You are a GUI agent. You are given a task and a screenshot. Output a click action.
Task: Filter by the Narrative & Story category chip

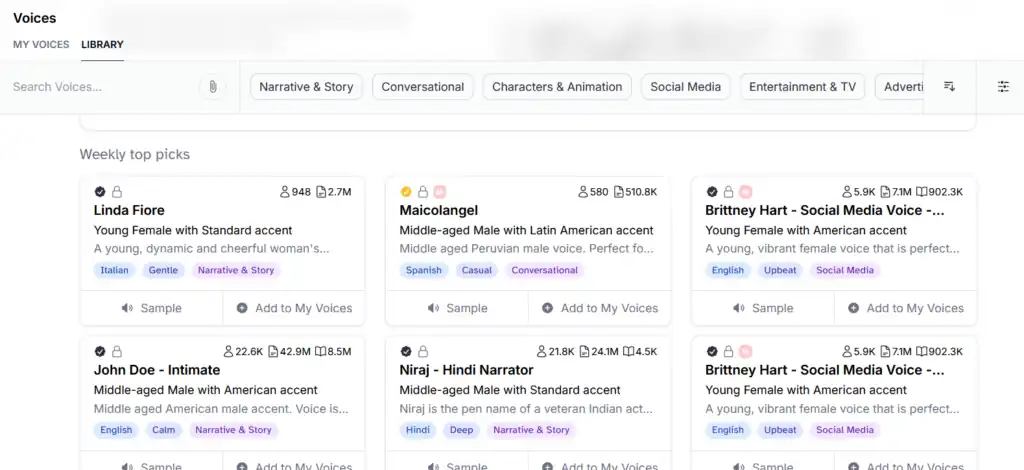pos(306,87)
